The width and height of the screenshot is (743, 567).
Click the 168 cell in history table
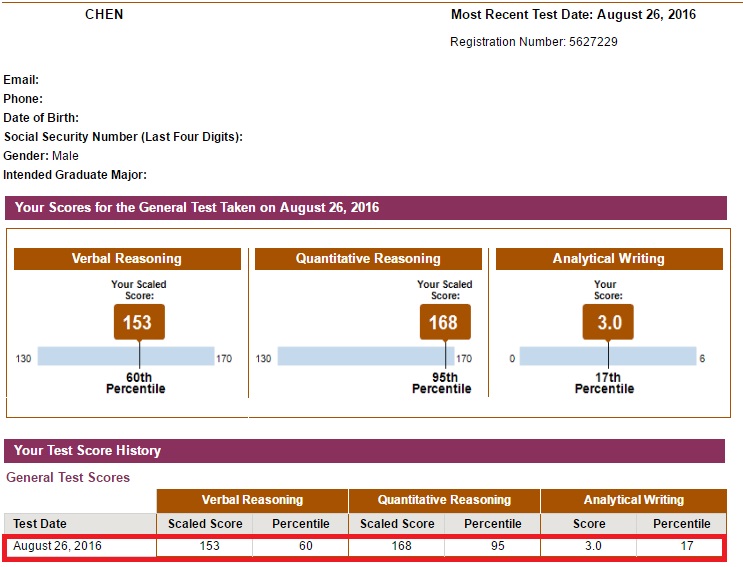pos(401,546)
